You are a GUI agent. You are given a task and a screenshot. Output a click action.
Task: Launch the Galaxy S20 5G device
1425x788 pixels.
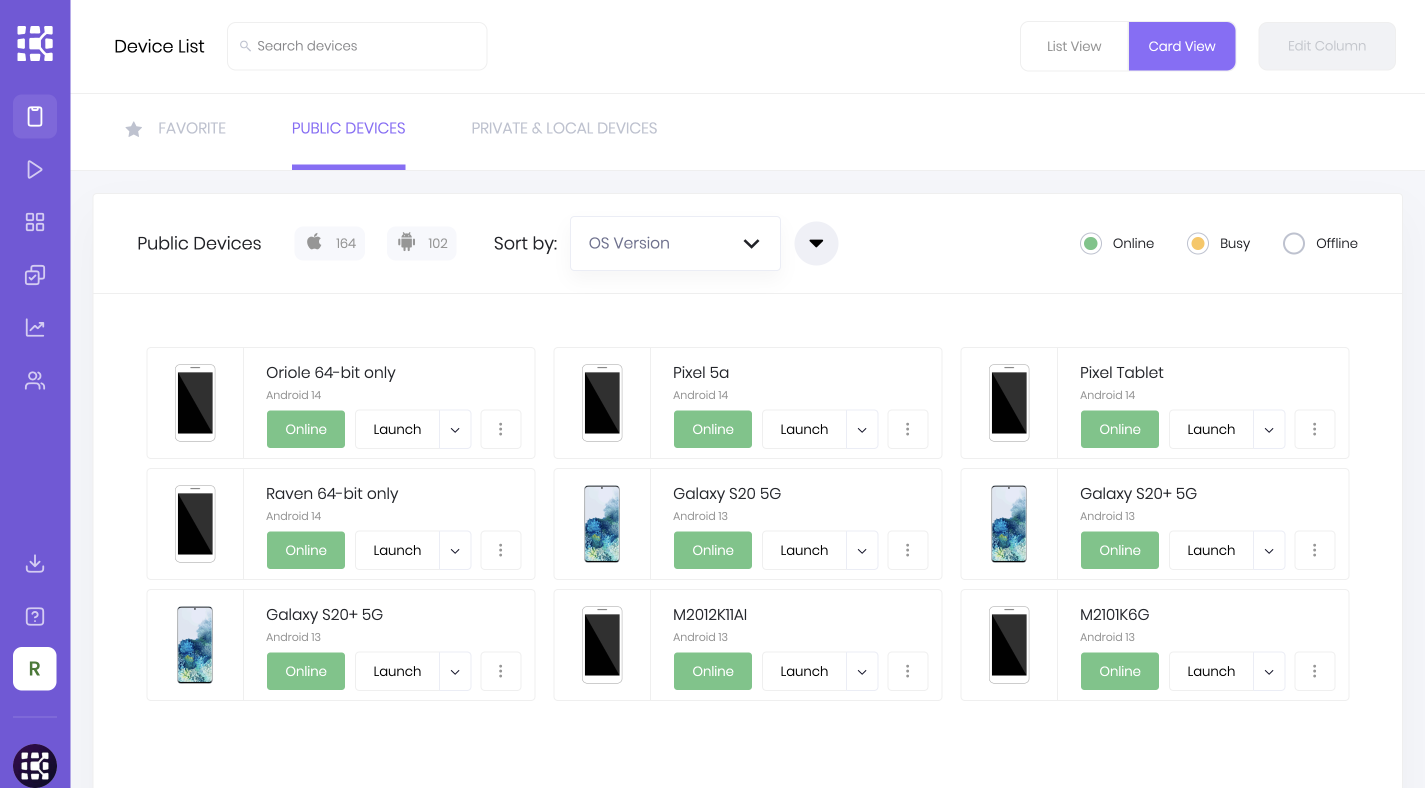click(805, 550)
